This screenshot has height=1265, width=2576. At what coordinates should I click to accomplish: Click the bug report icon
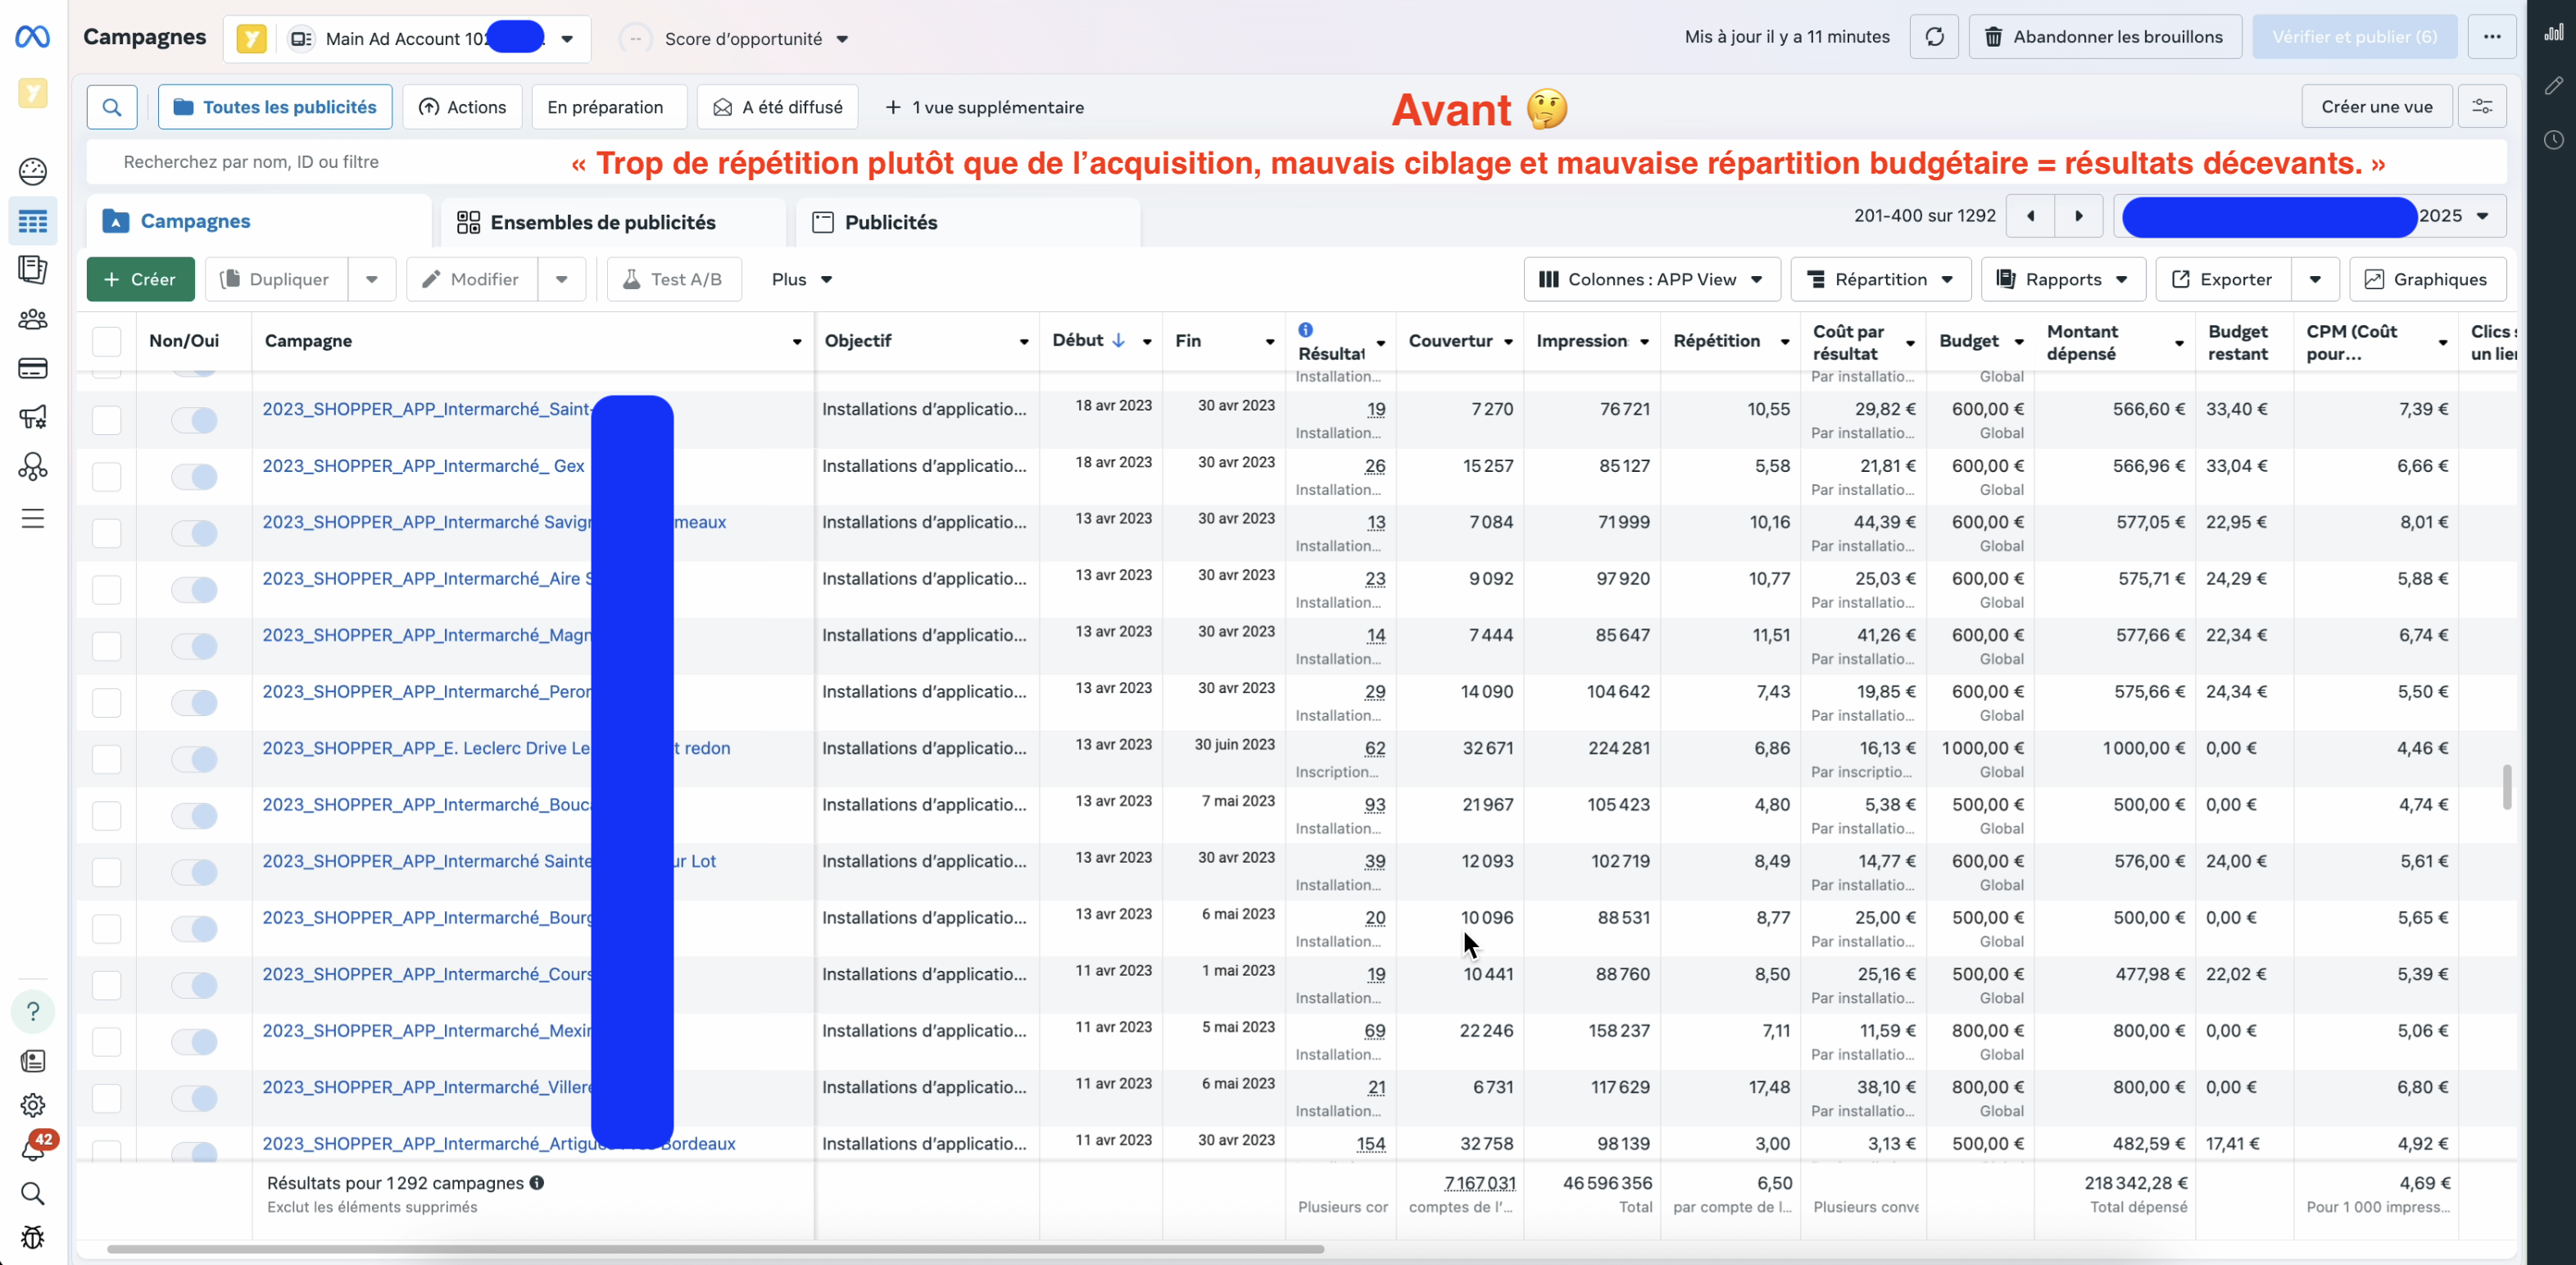[x=33, y=1237]
